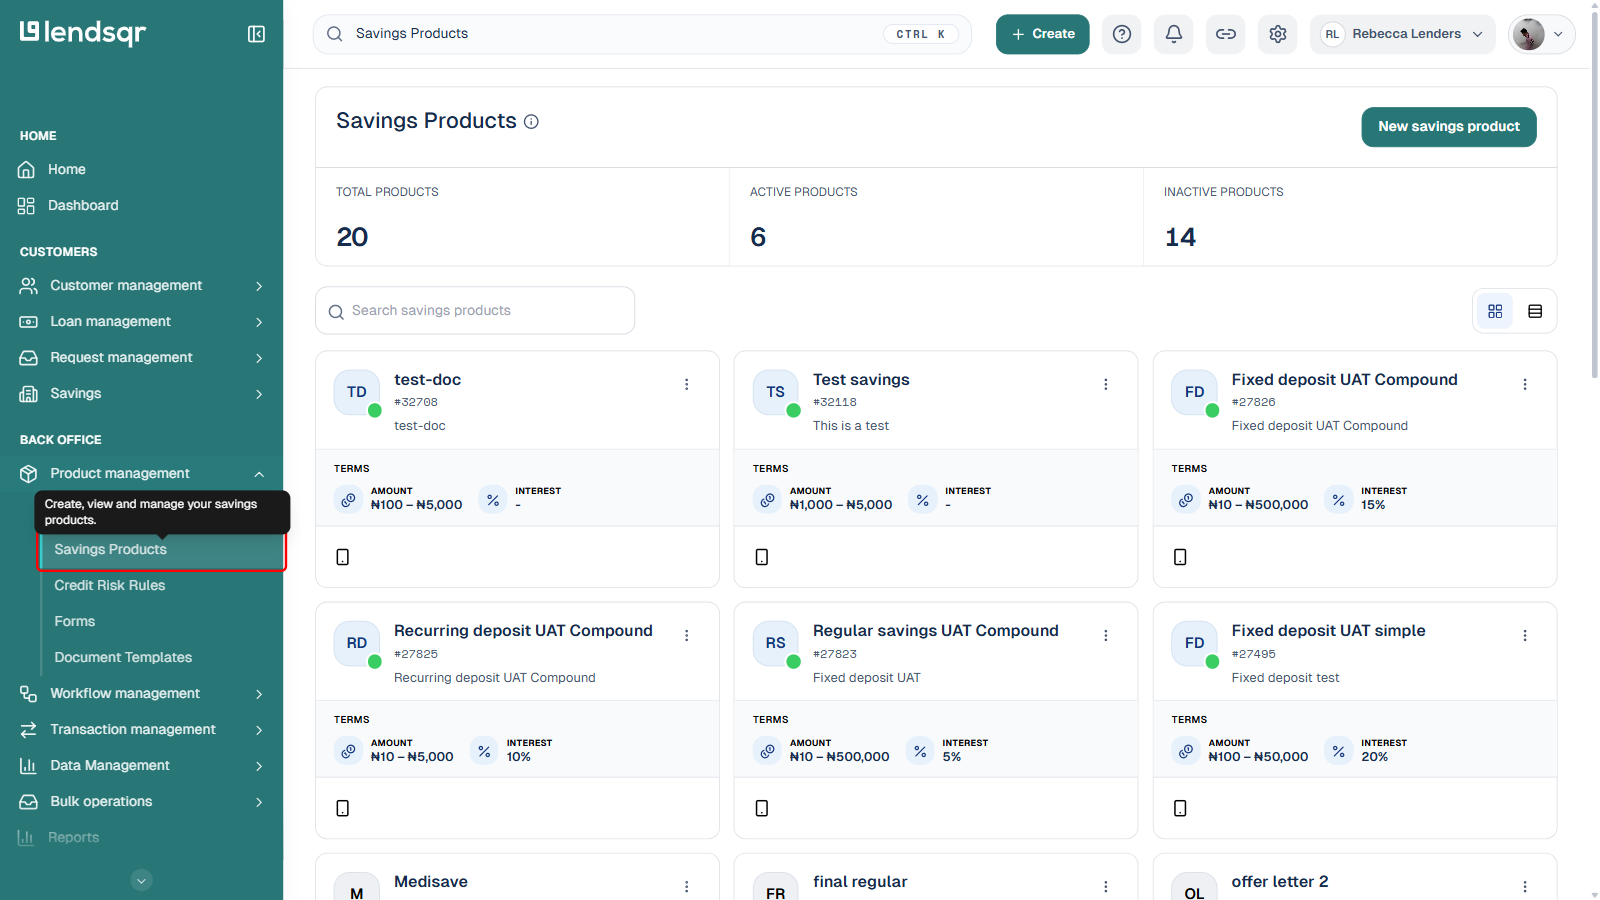Image resolution: width=1600 pixels, height=900 pixels.
Task: Open three-dot menu on Recurring deposit UAT Compound
Action: click(687, 635)
